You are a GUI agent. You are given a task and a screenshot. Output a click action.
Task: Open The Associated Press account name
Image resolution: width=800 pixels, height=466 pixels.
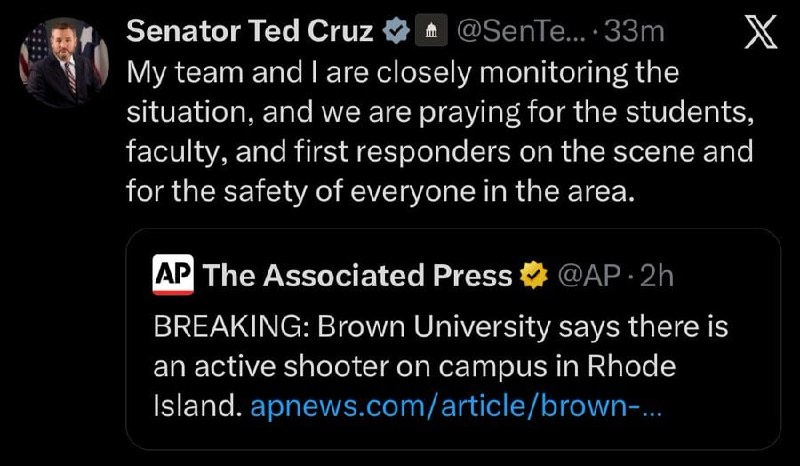click(357, 276)
